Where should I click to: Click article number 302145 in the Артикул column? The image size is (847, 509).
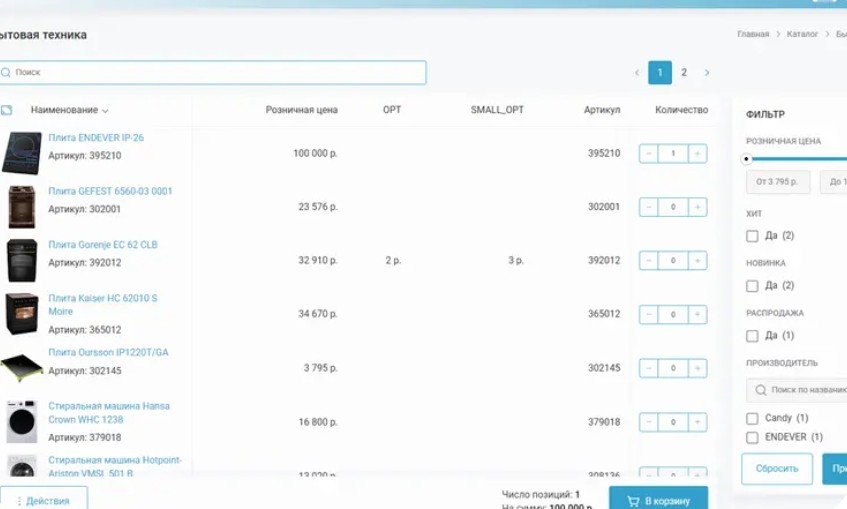pos(604,368)
